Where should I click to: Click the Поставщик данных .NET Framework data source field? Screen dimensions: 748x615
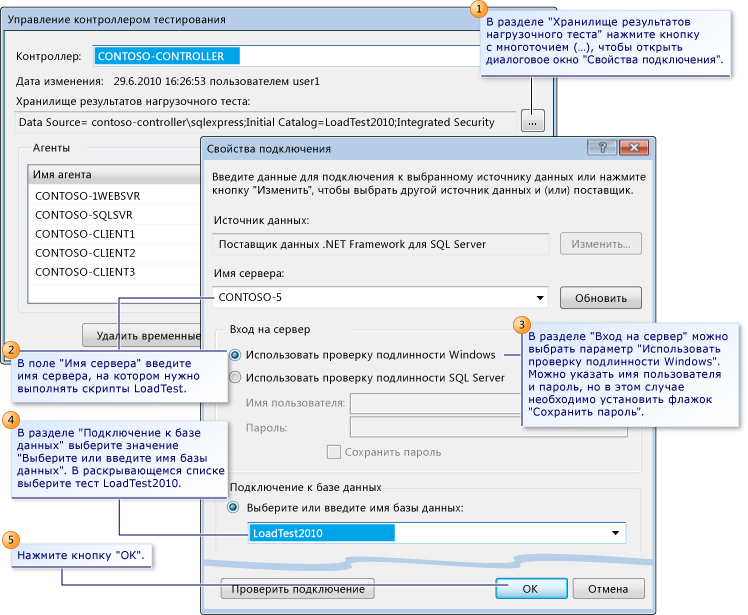coord(381,244)
